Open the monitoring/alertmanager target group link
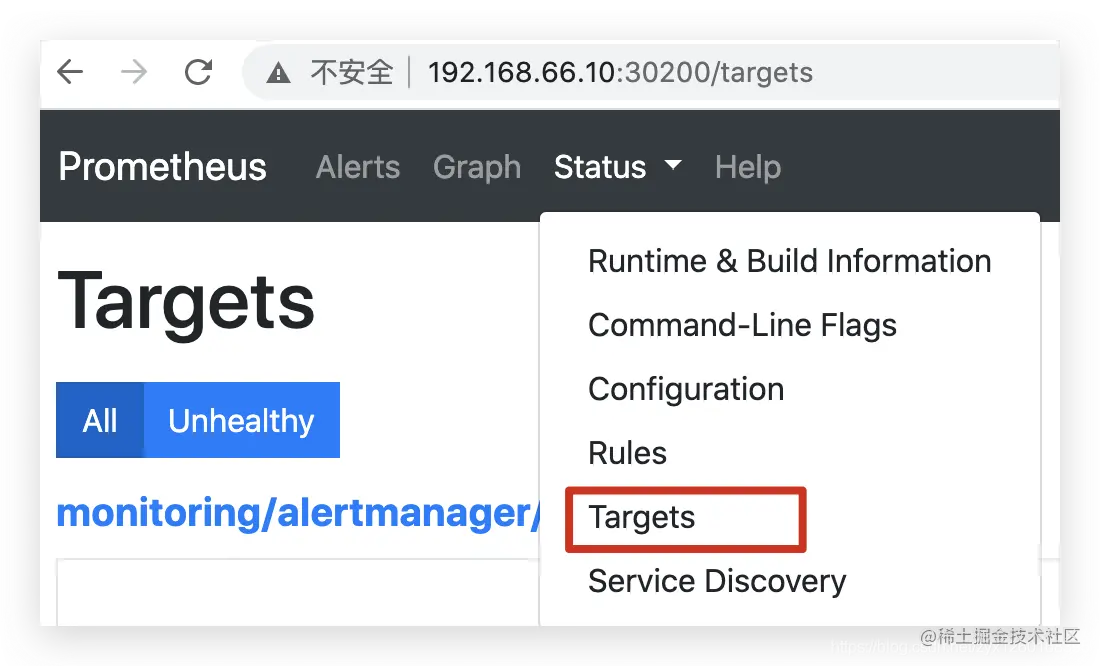The width and height of the screenshot is (1100, 666). click(x=299, y=513)
